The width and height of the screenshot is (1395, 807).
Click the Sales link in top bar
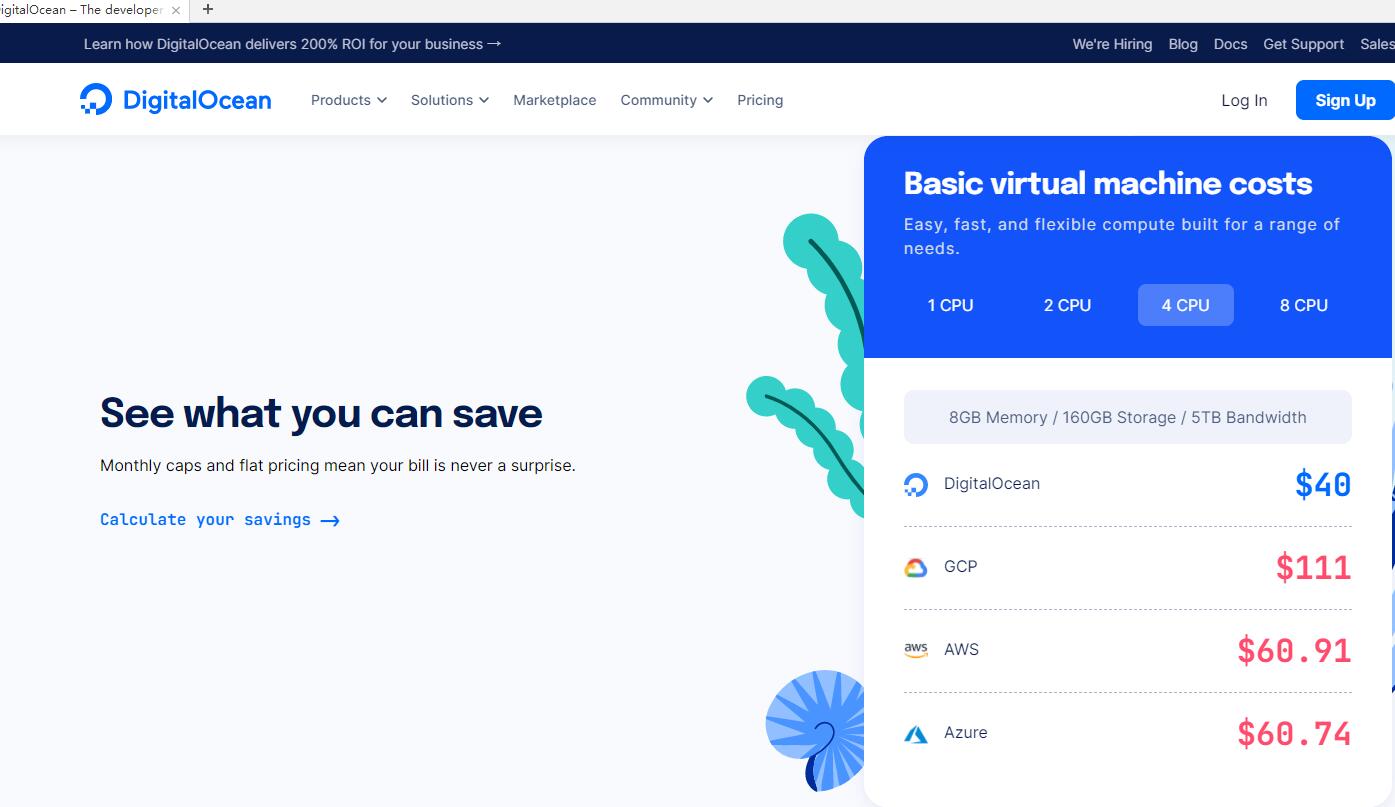point(1377,44)
